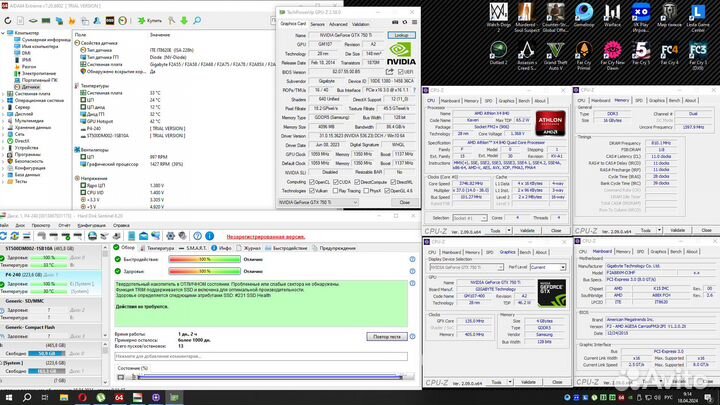
Task: Toggle the Ray Tracing checkbox in GPU-Z
Action: (336, 191)
